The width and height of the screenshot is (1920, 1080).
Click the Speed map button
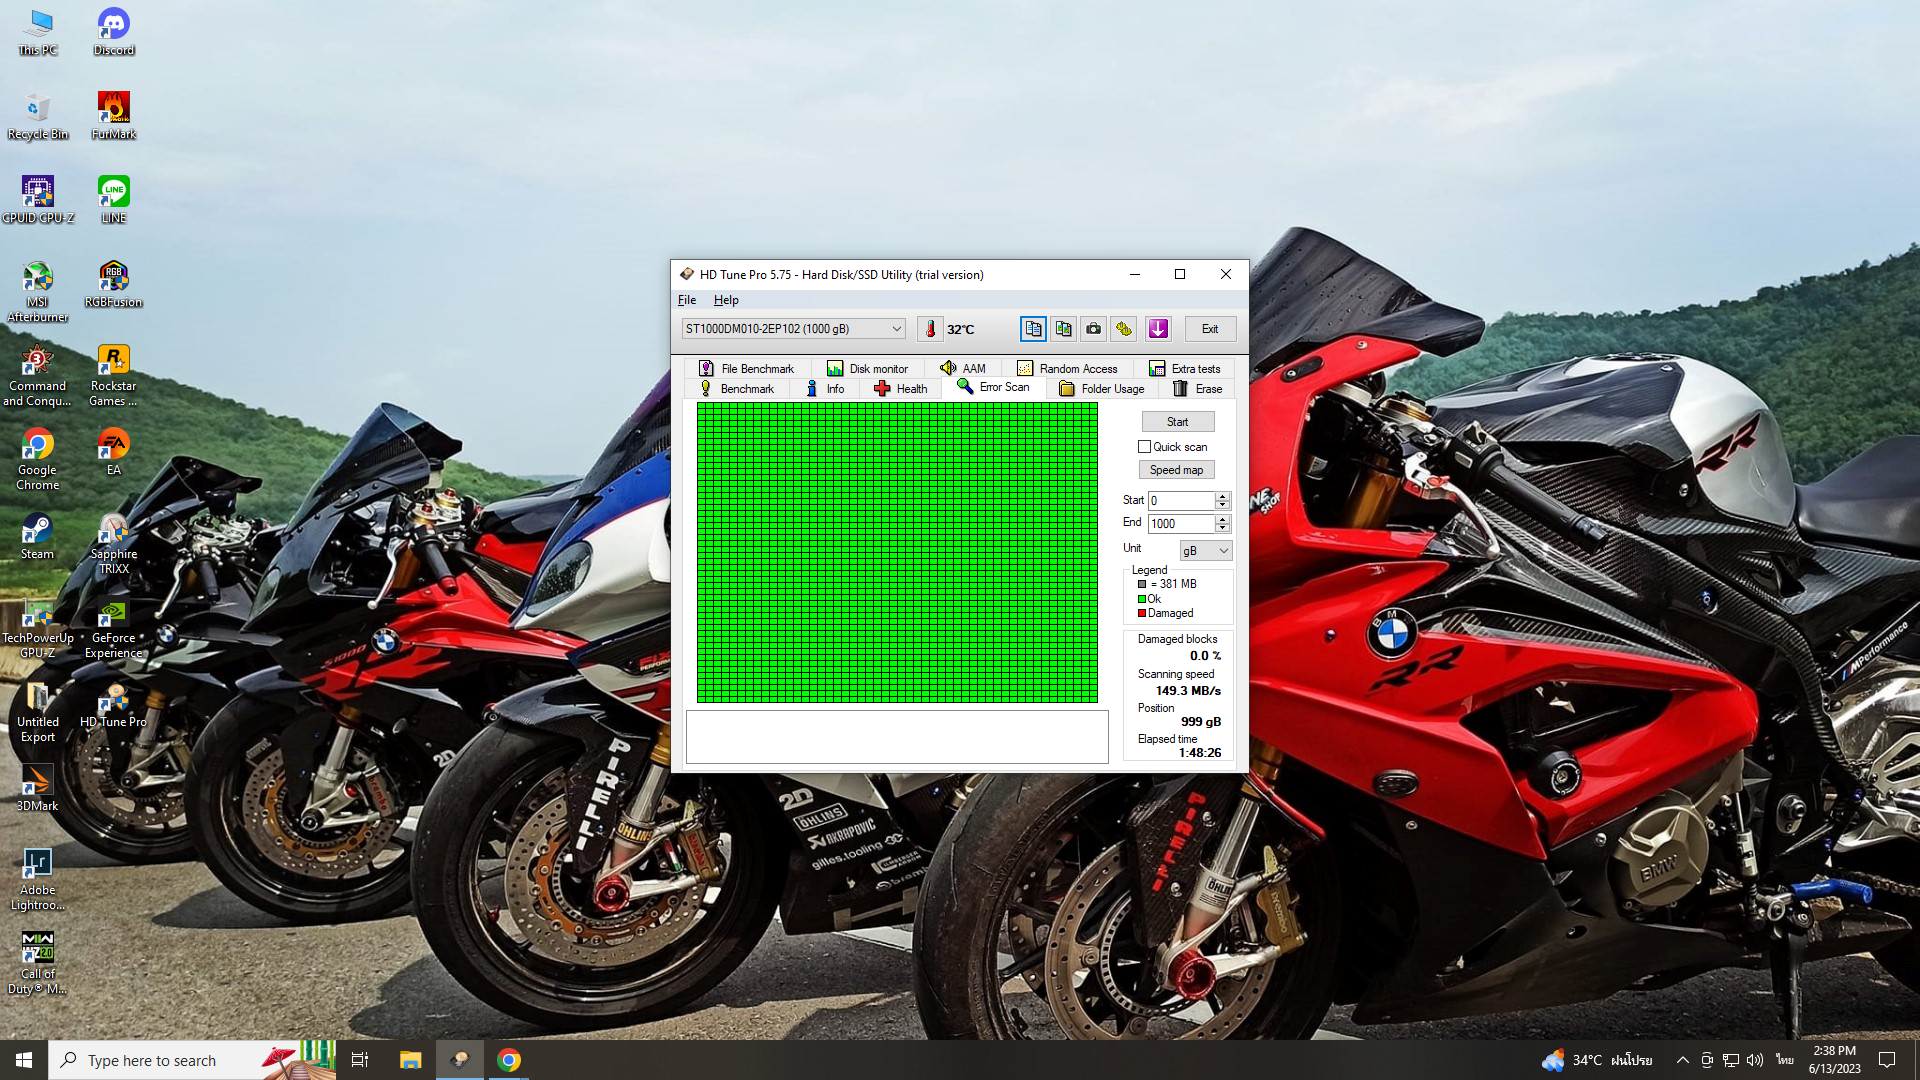click(1176, 470)
